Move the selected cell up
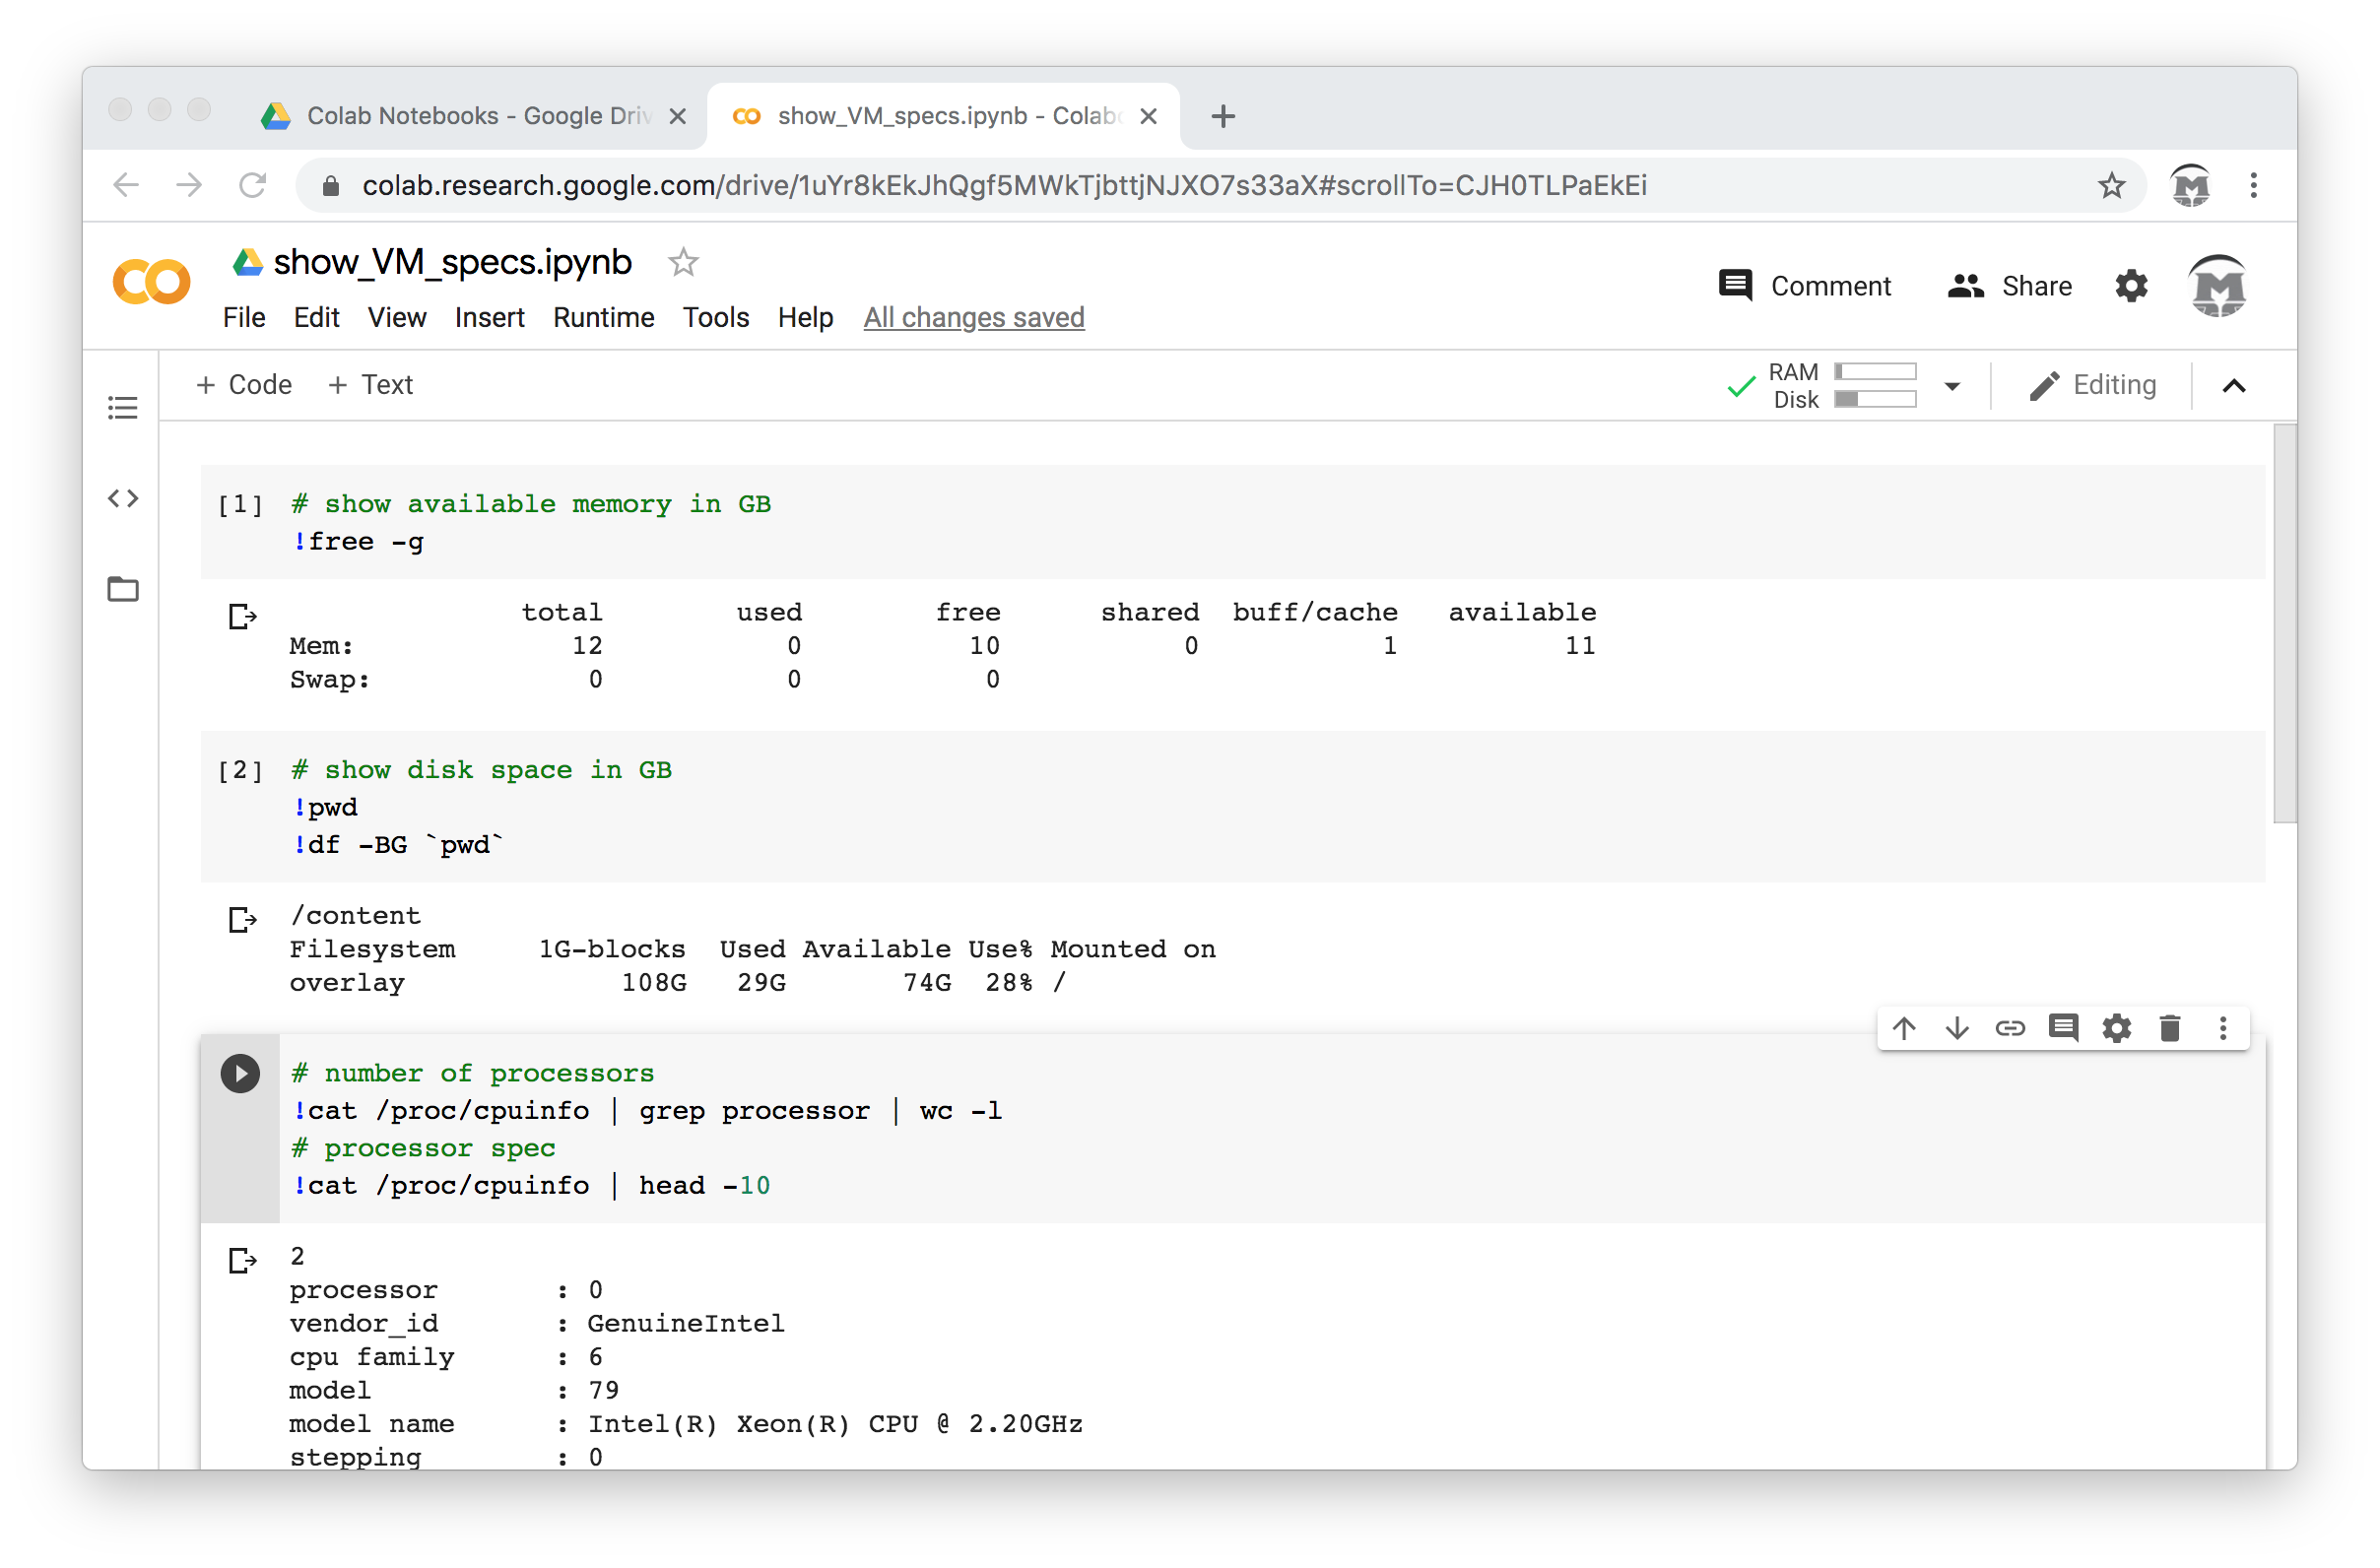The width and height of the screenshot is (2380, 1568). [x=1904, y=1028]
